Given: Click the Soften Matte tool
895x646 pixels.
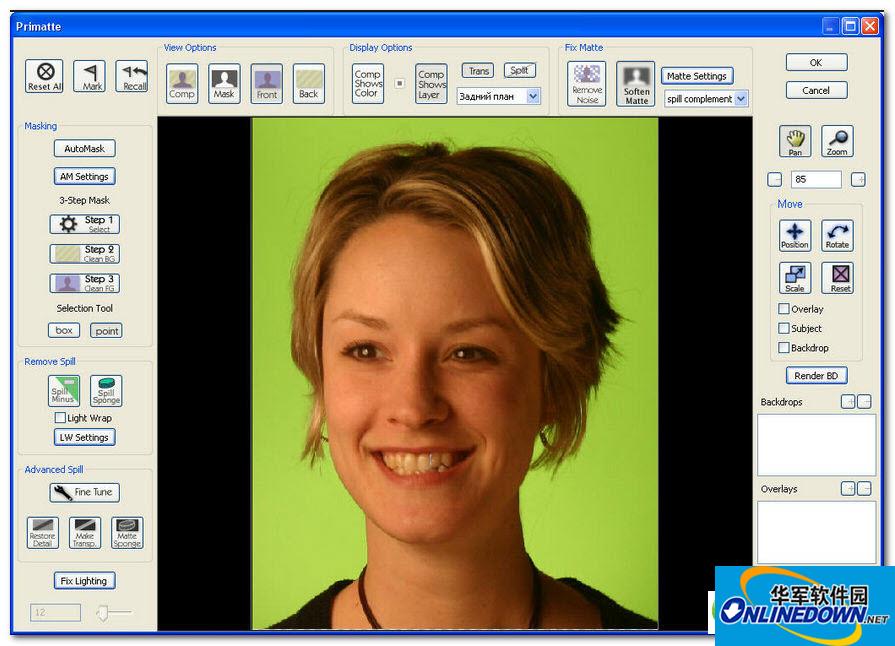Looking at the screenshot, I should point(636,83).
